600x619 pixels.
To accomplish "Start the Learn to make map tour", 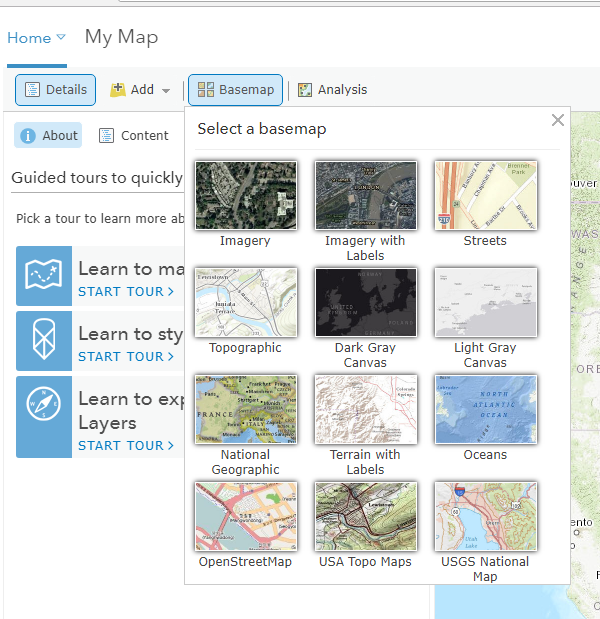I will [126, 292].
